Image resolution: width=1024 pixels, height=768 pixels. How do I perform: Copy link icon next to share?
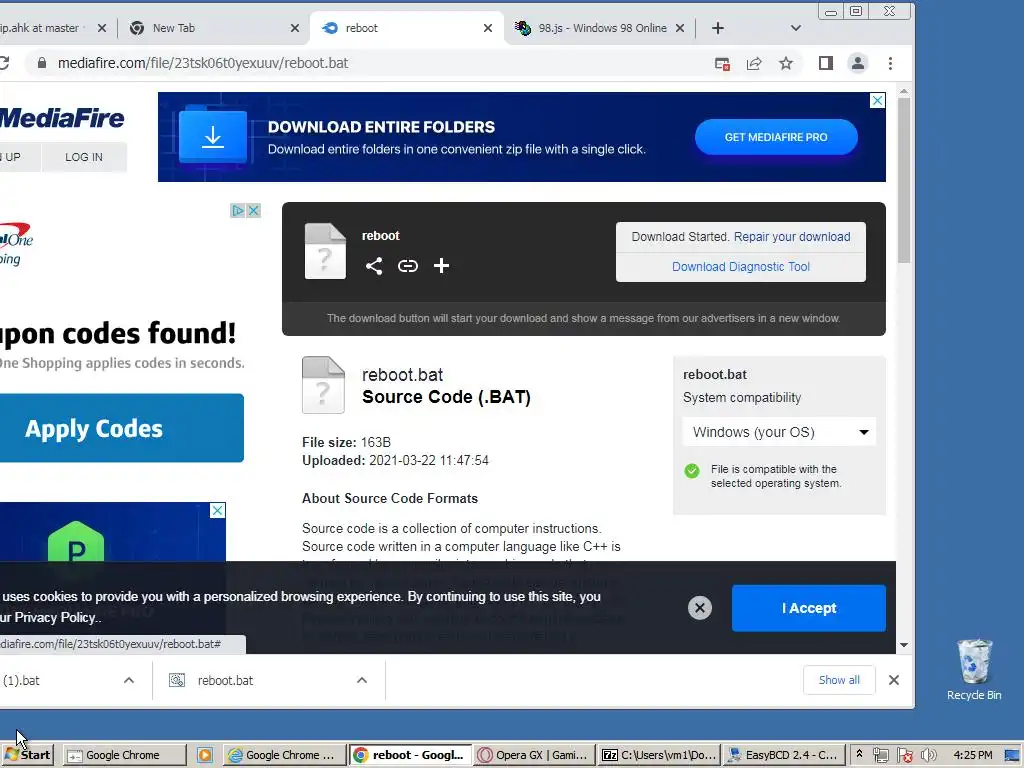coord(408,266)
